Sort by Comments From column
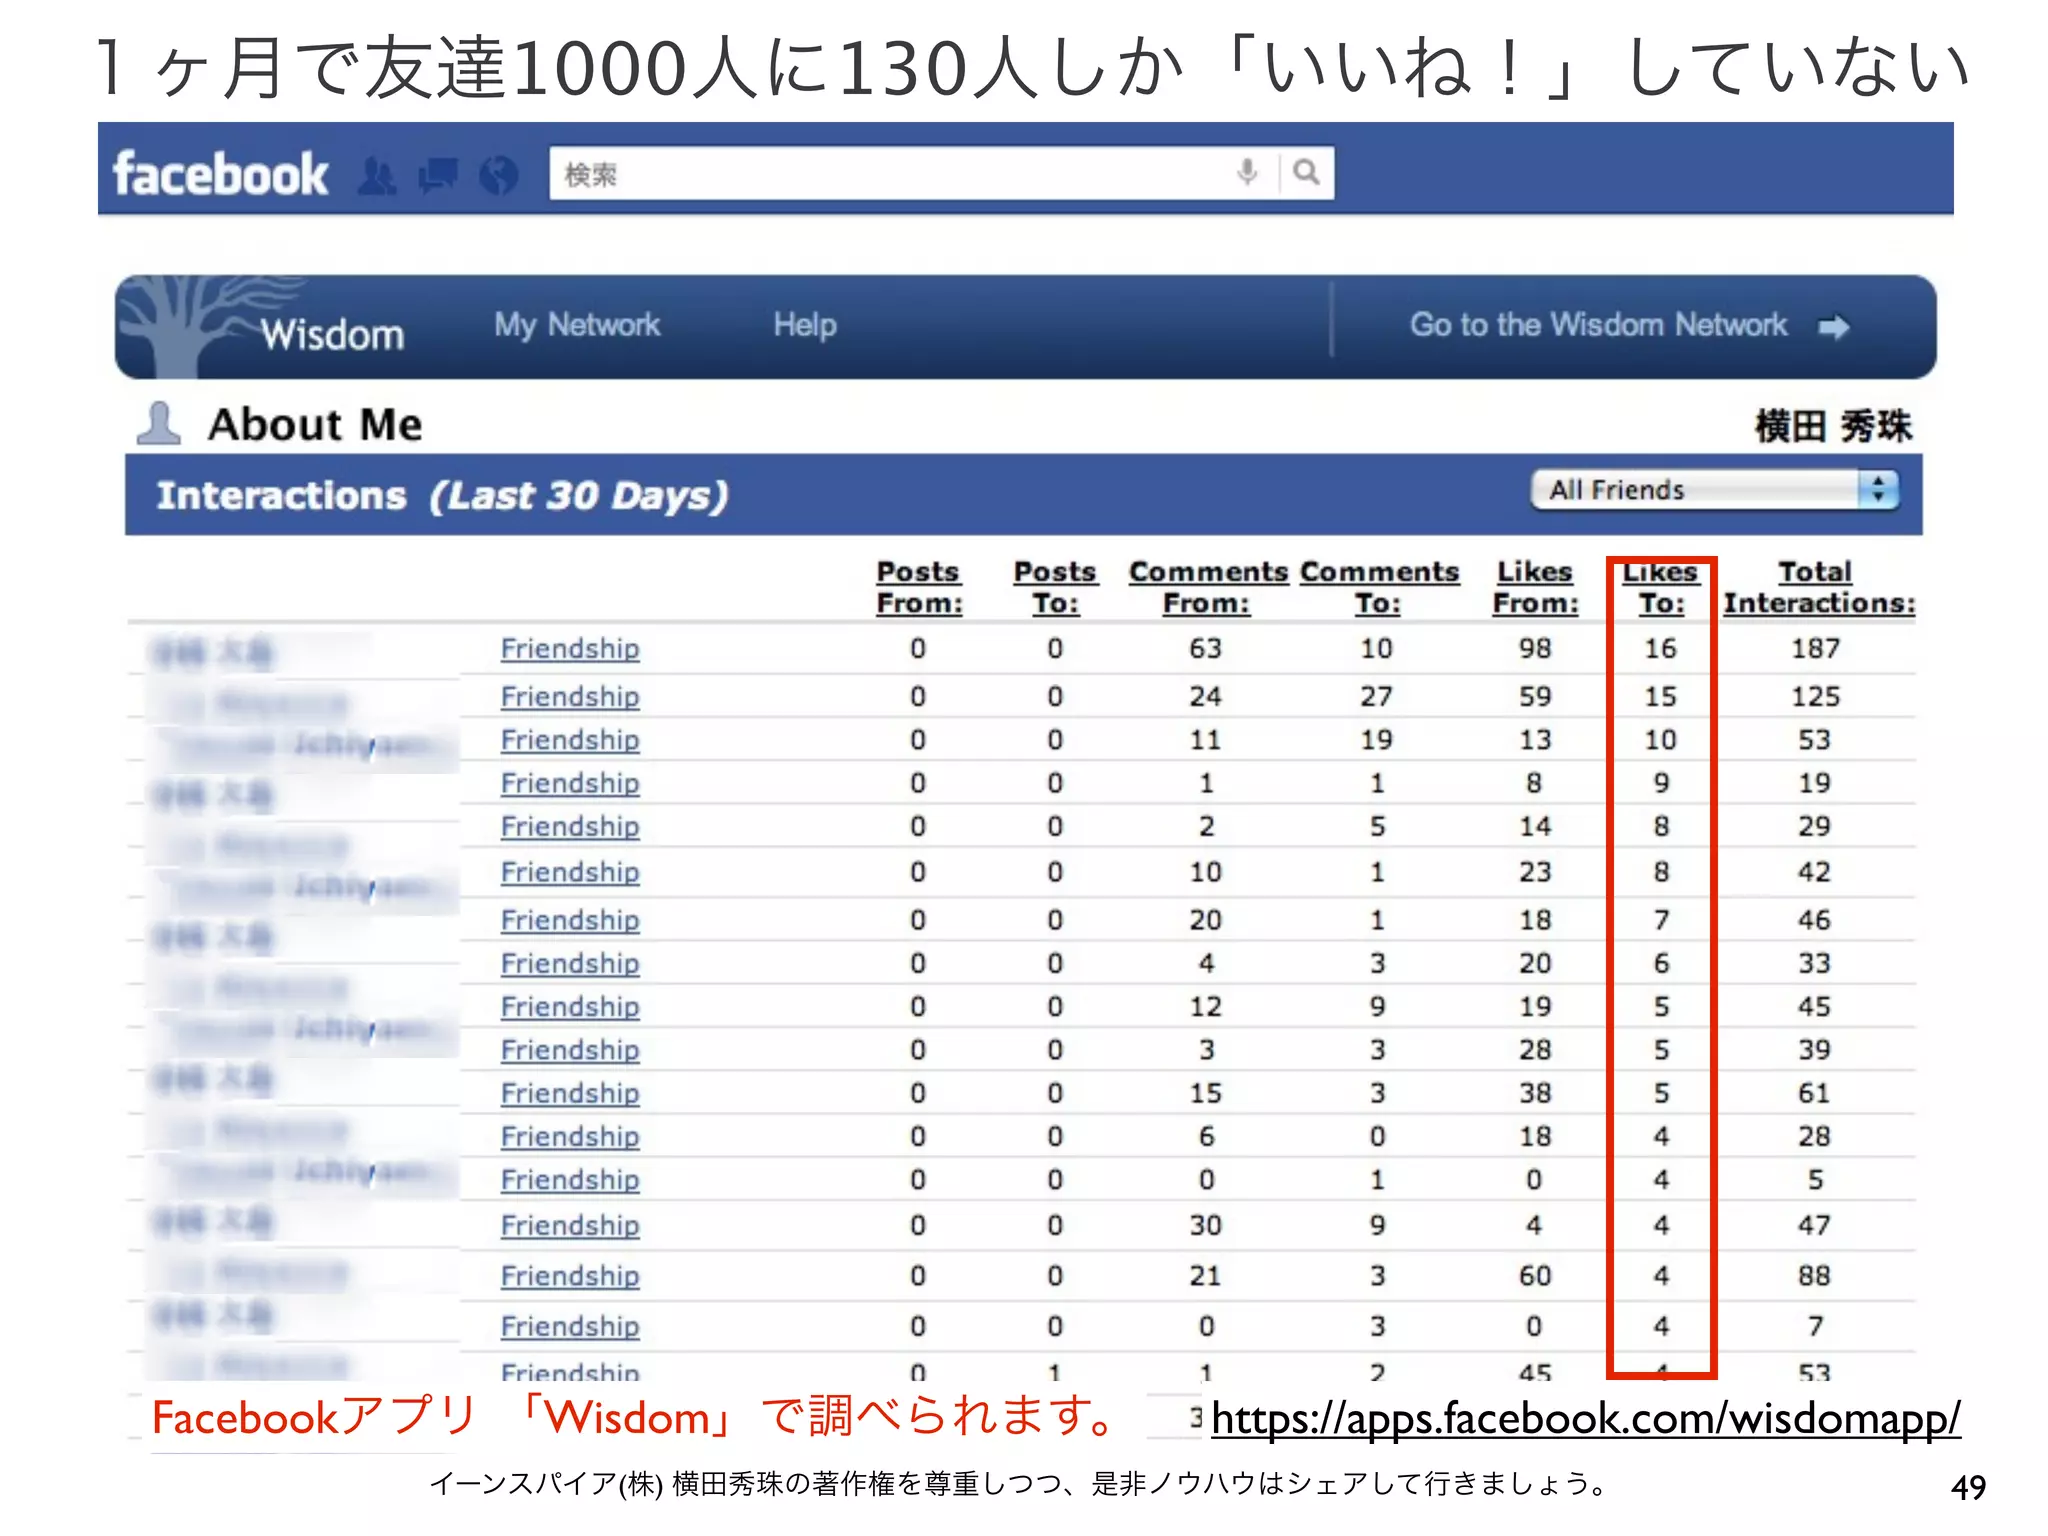The width and height of the screenshot is (2048, 1536). 1208,587
